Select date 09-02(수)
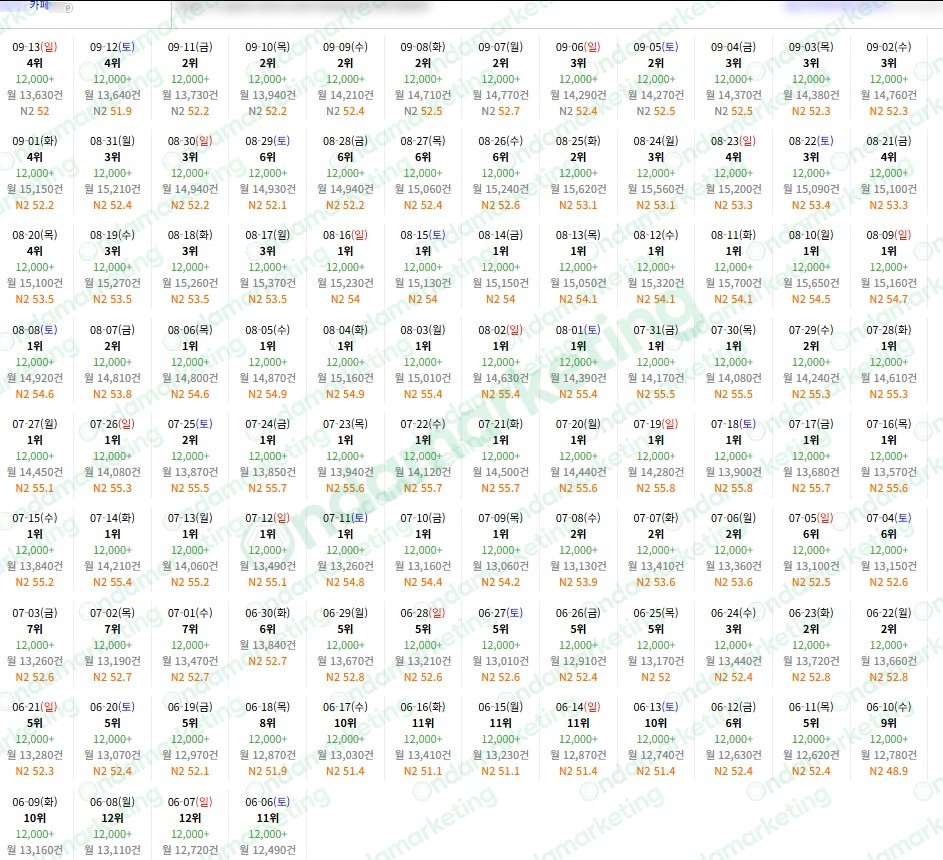This screenshot has height=860, width=943. 888,47
